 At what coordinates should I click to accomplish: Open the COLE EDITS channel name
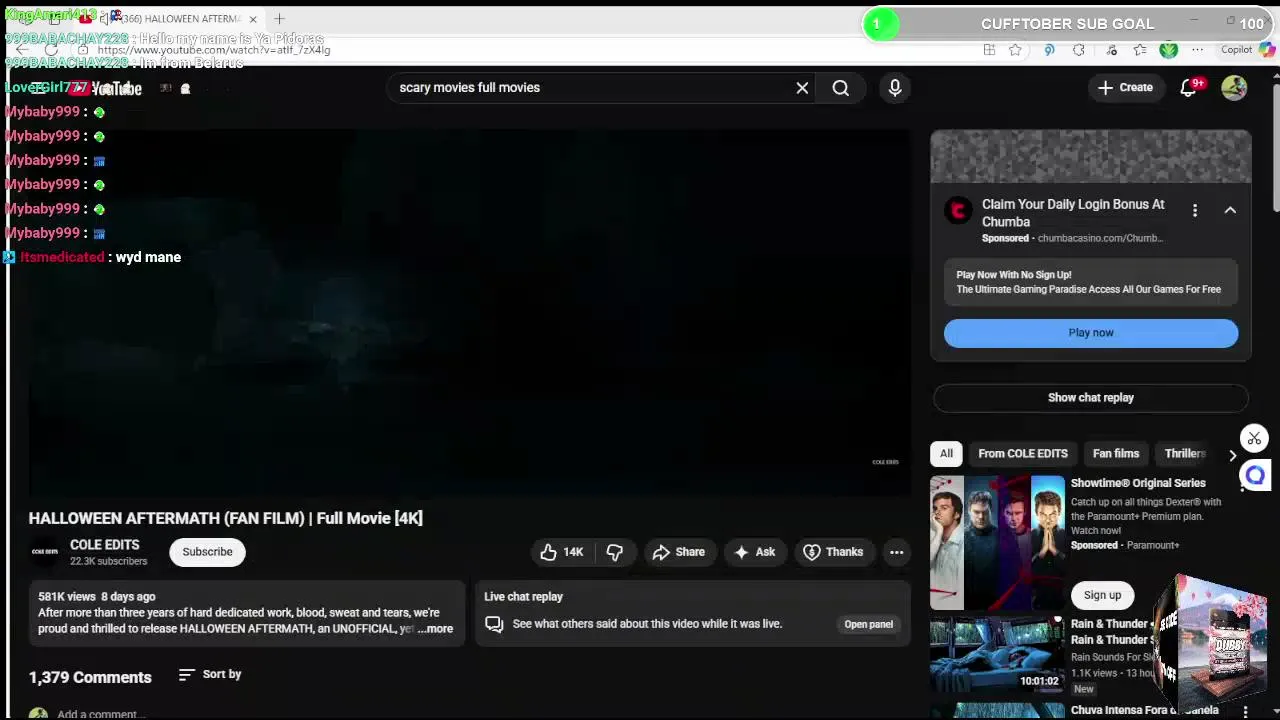[x=104, y=545]
